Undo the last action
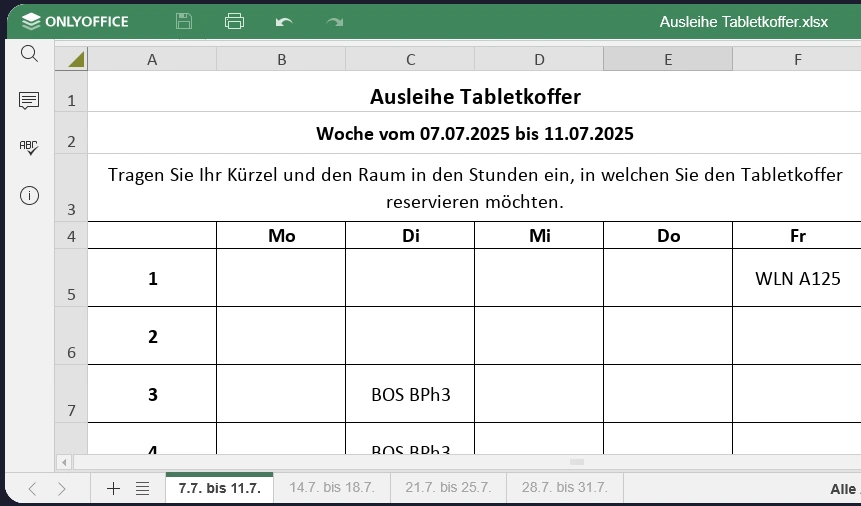861x506 pixels. (284, 21)
